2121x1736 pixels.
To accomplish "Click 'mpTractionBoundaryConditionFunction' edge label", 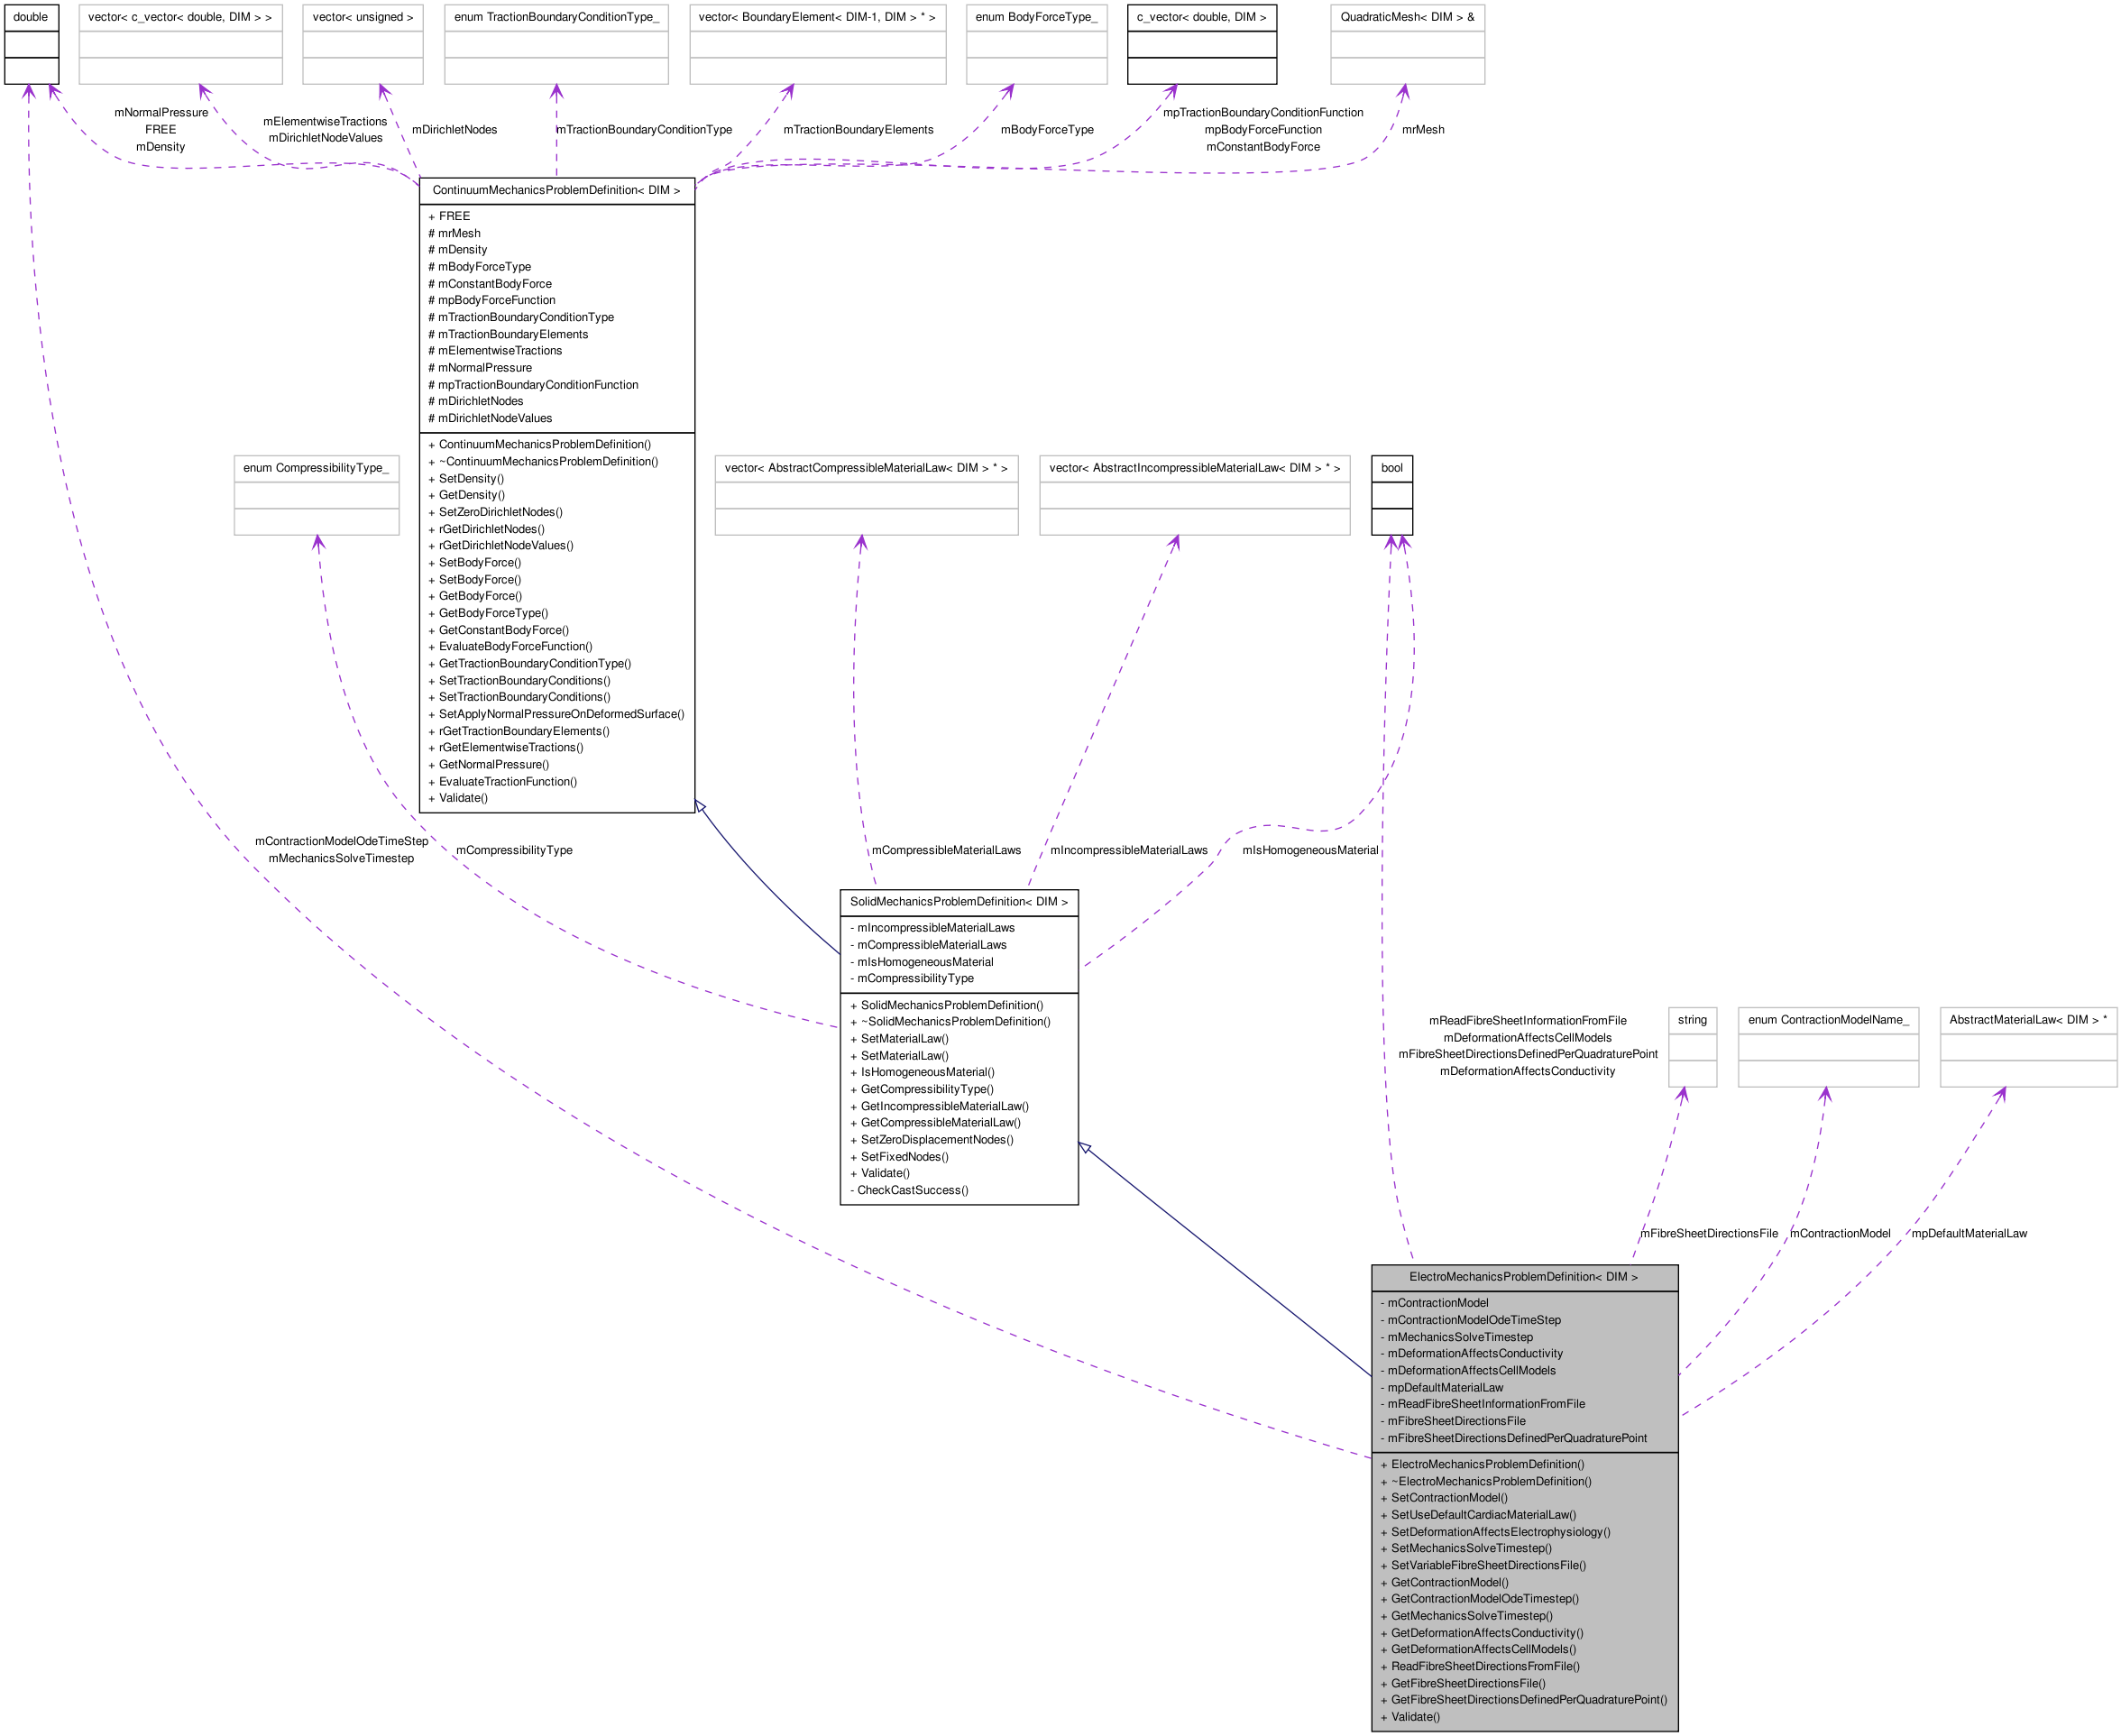I will click(1263, 113).
